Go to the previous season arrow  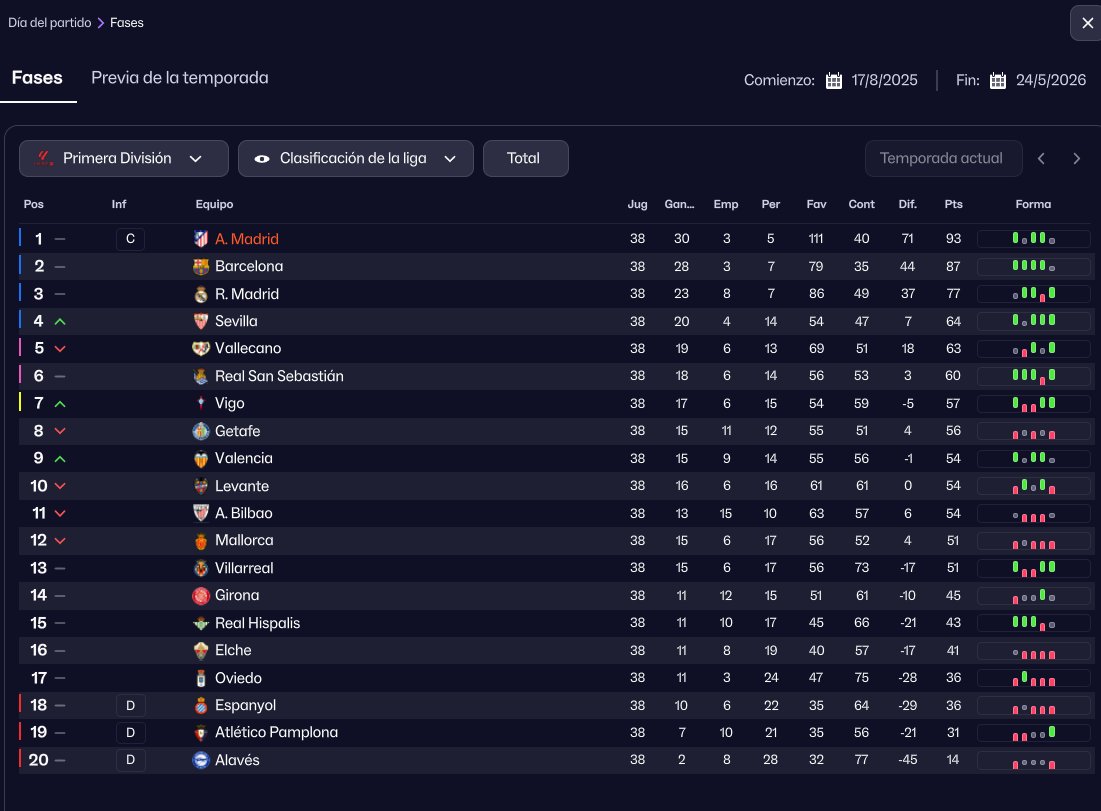click(x=1041, y=158)
